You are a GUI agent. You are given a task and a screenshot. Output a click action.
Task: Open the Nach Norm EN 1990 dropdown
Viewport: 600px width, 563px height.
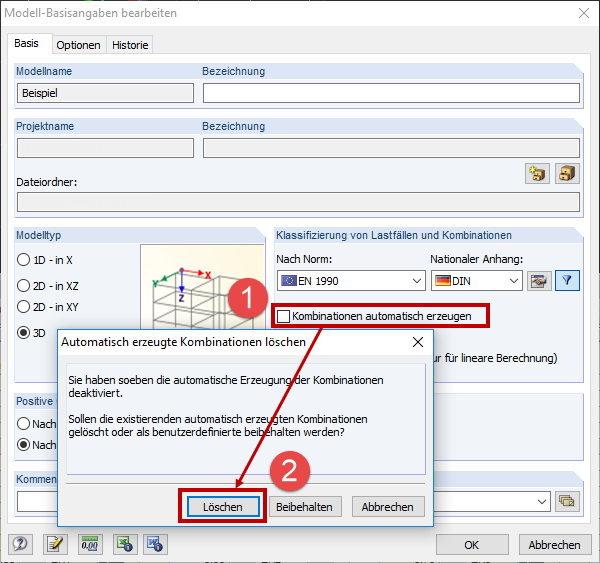[351, 281]
